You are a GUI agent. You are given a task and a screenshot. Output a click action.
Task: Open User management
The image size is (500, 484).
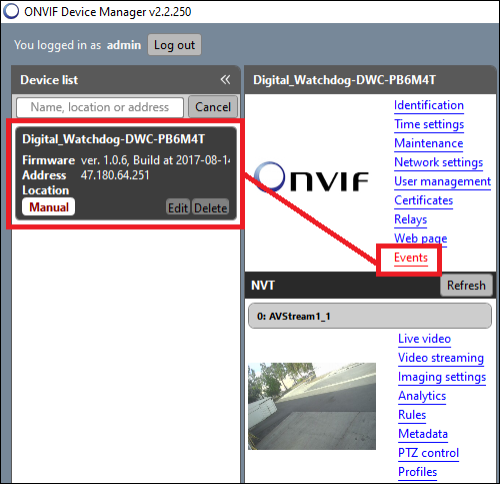(442, 181)
